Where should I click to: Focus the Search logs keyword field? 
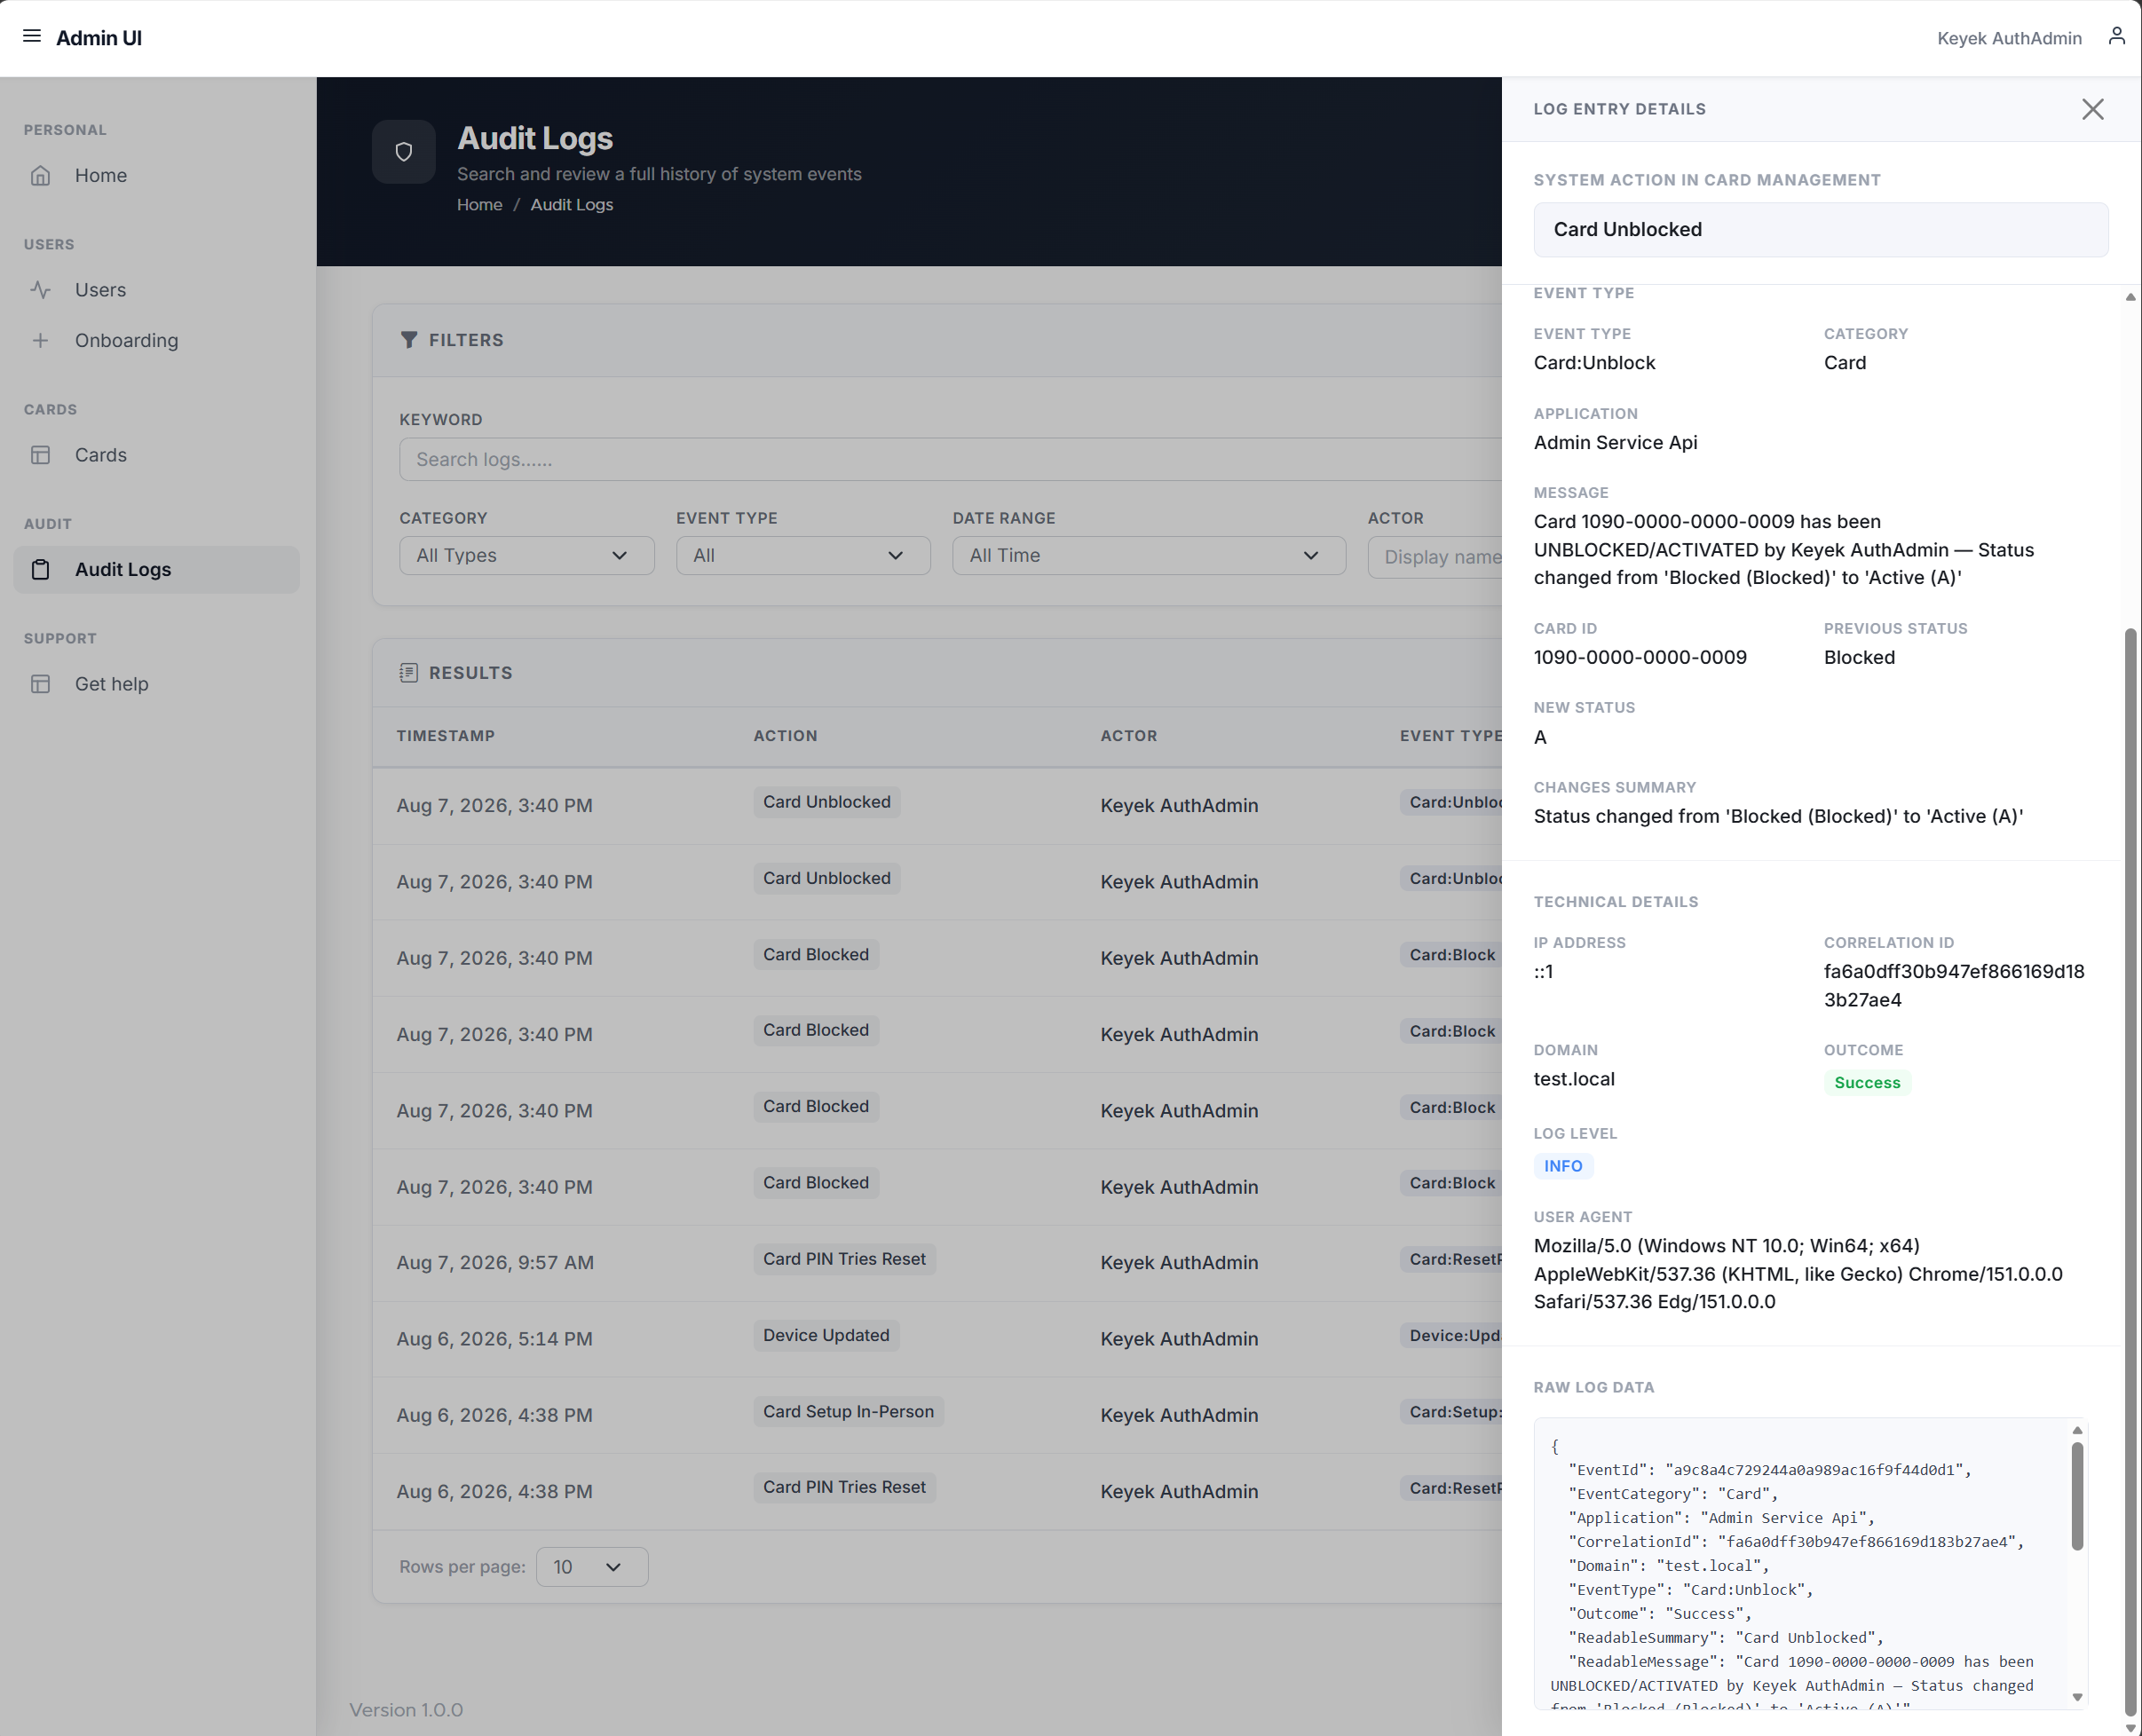click(x=950, y=460)
